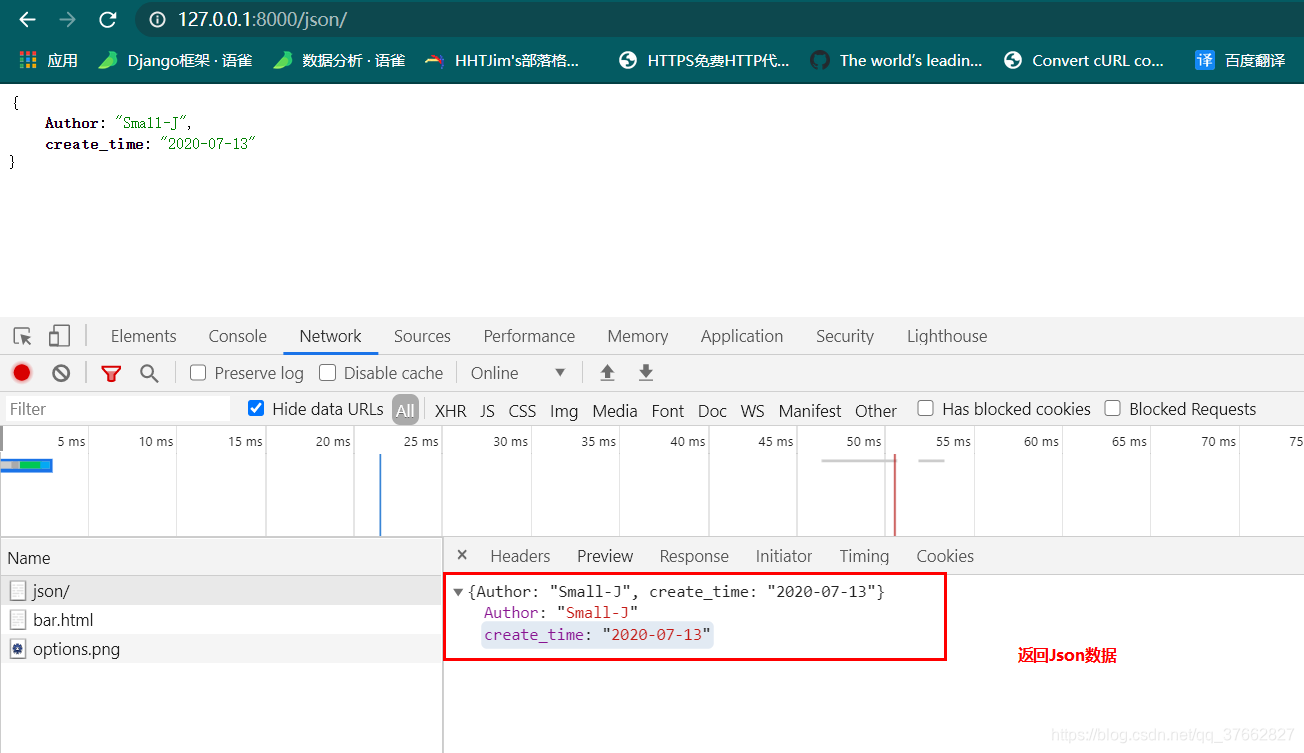Select the options.png request row
Viewport: 1304px width, 753px height.
(221, 649)
